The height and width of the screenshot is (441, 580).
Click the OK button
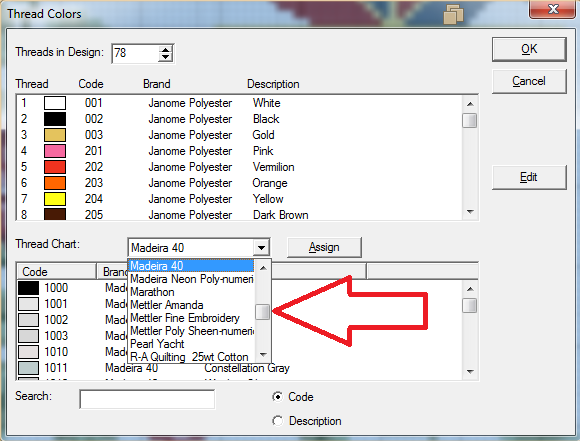[x=529, y=49]
